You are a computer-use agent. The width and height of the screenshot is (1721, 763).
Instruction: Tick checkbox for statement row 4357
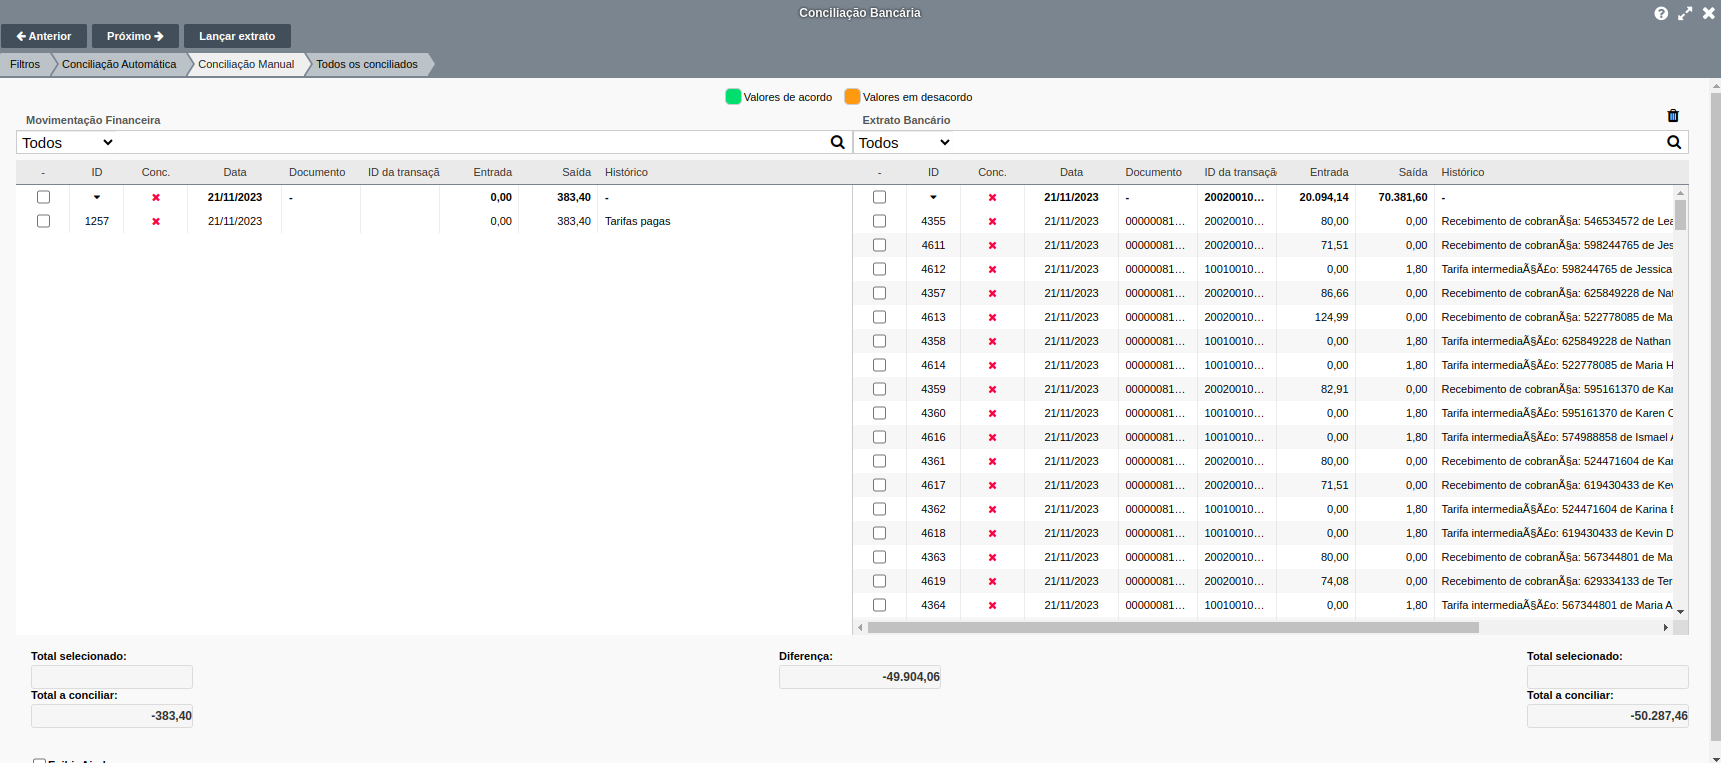tap(879, 293)
